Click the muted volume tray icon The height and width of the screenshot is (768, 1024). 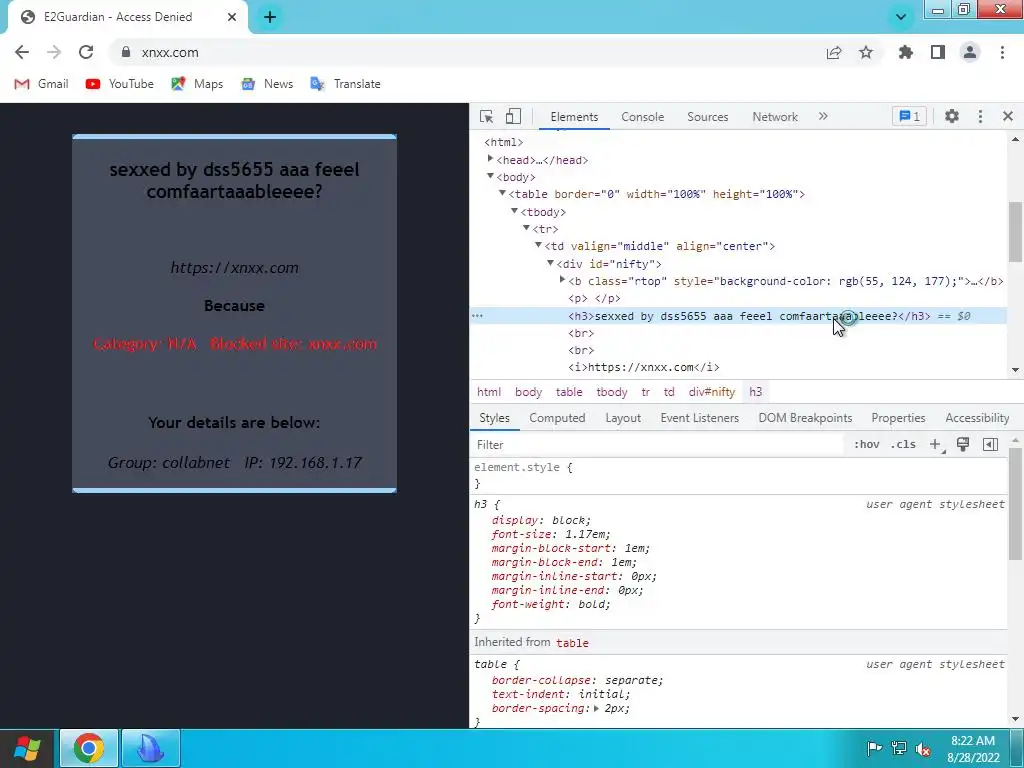923,748
